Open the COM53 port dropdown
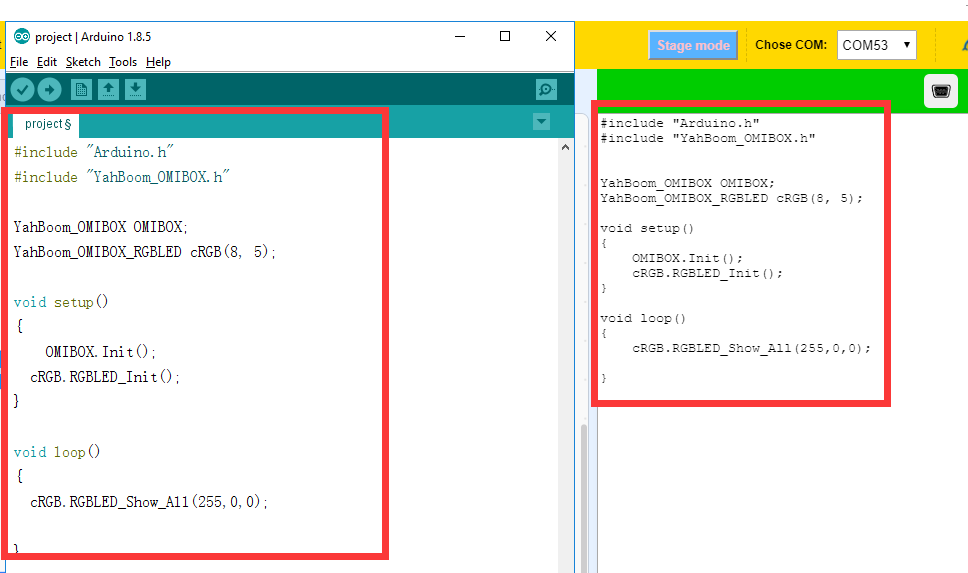968x573 pixels. click(x=877, y=45)
